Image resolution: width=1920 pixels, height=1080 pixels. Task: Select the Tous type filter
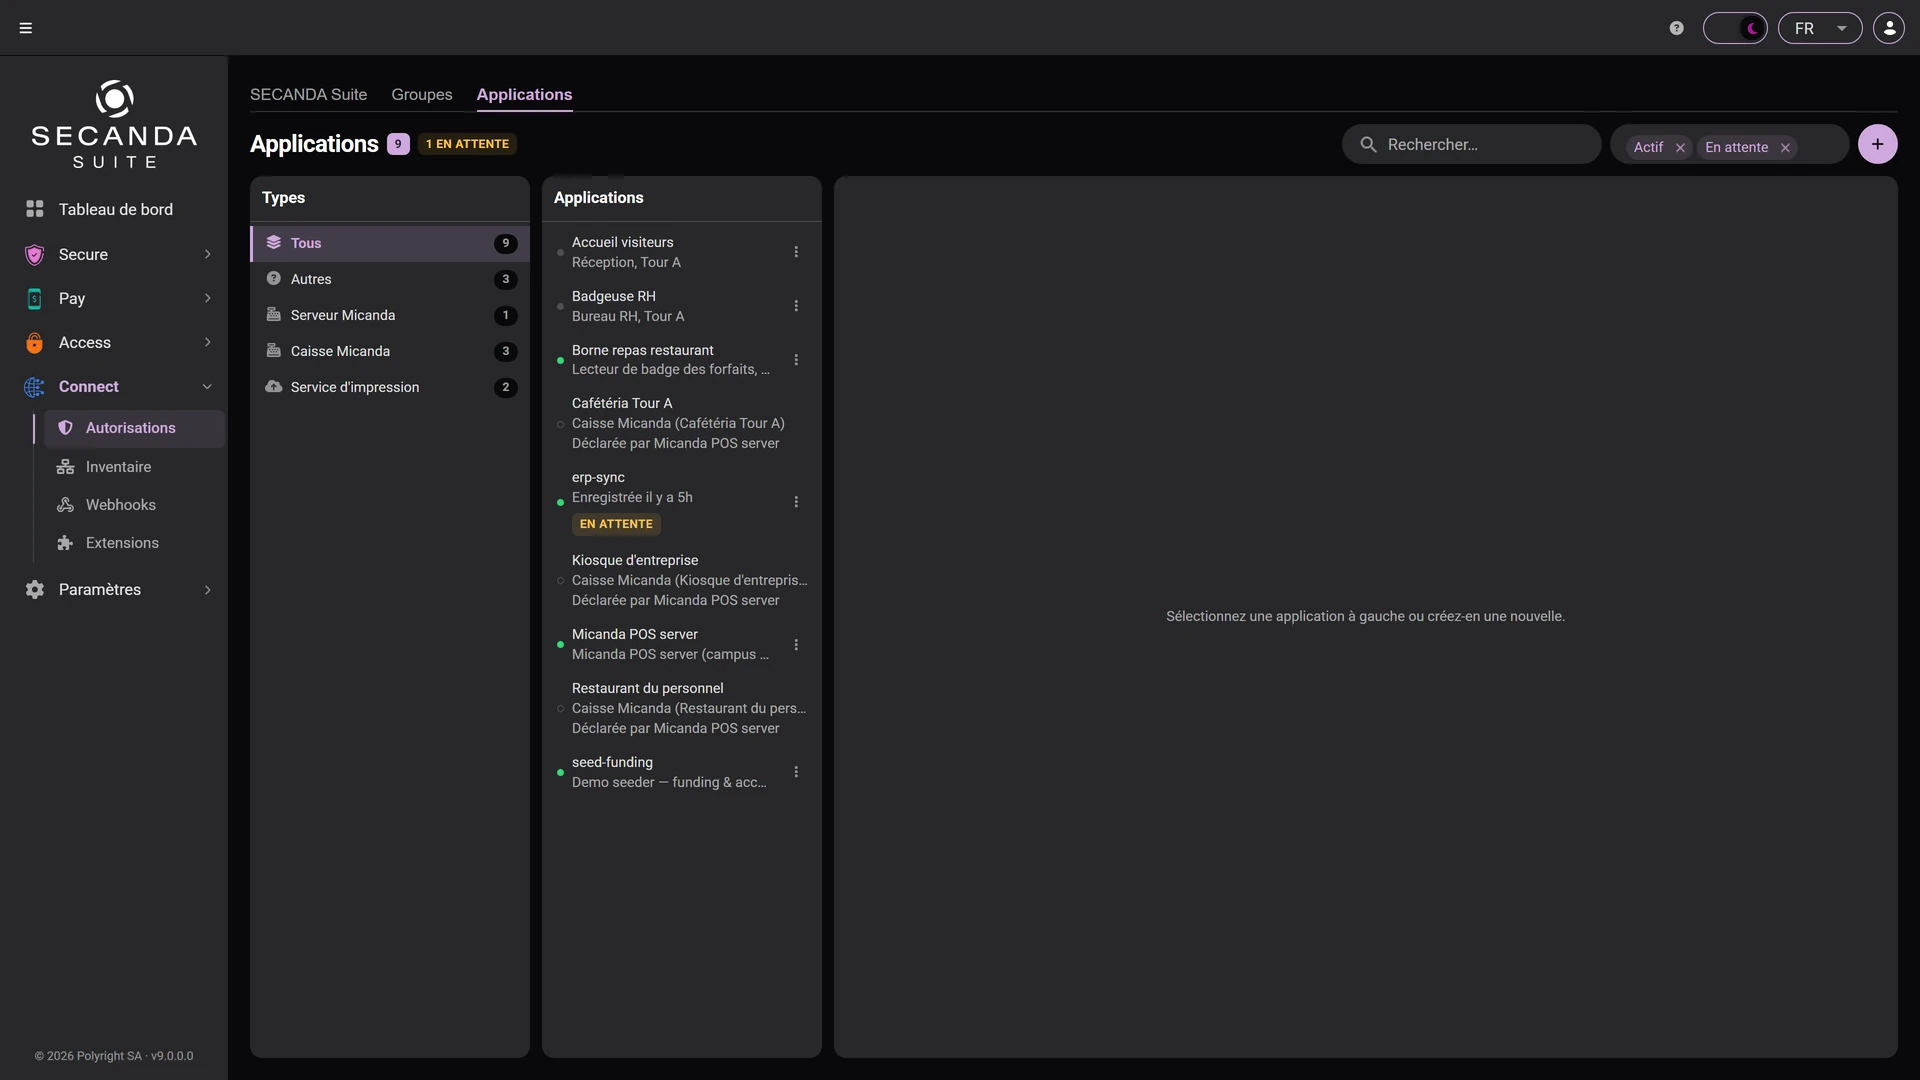coord(390,243)
